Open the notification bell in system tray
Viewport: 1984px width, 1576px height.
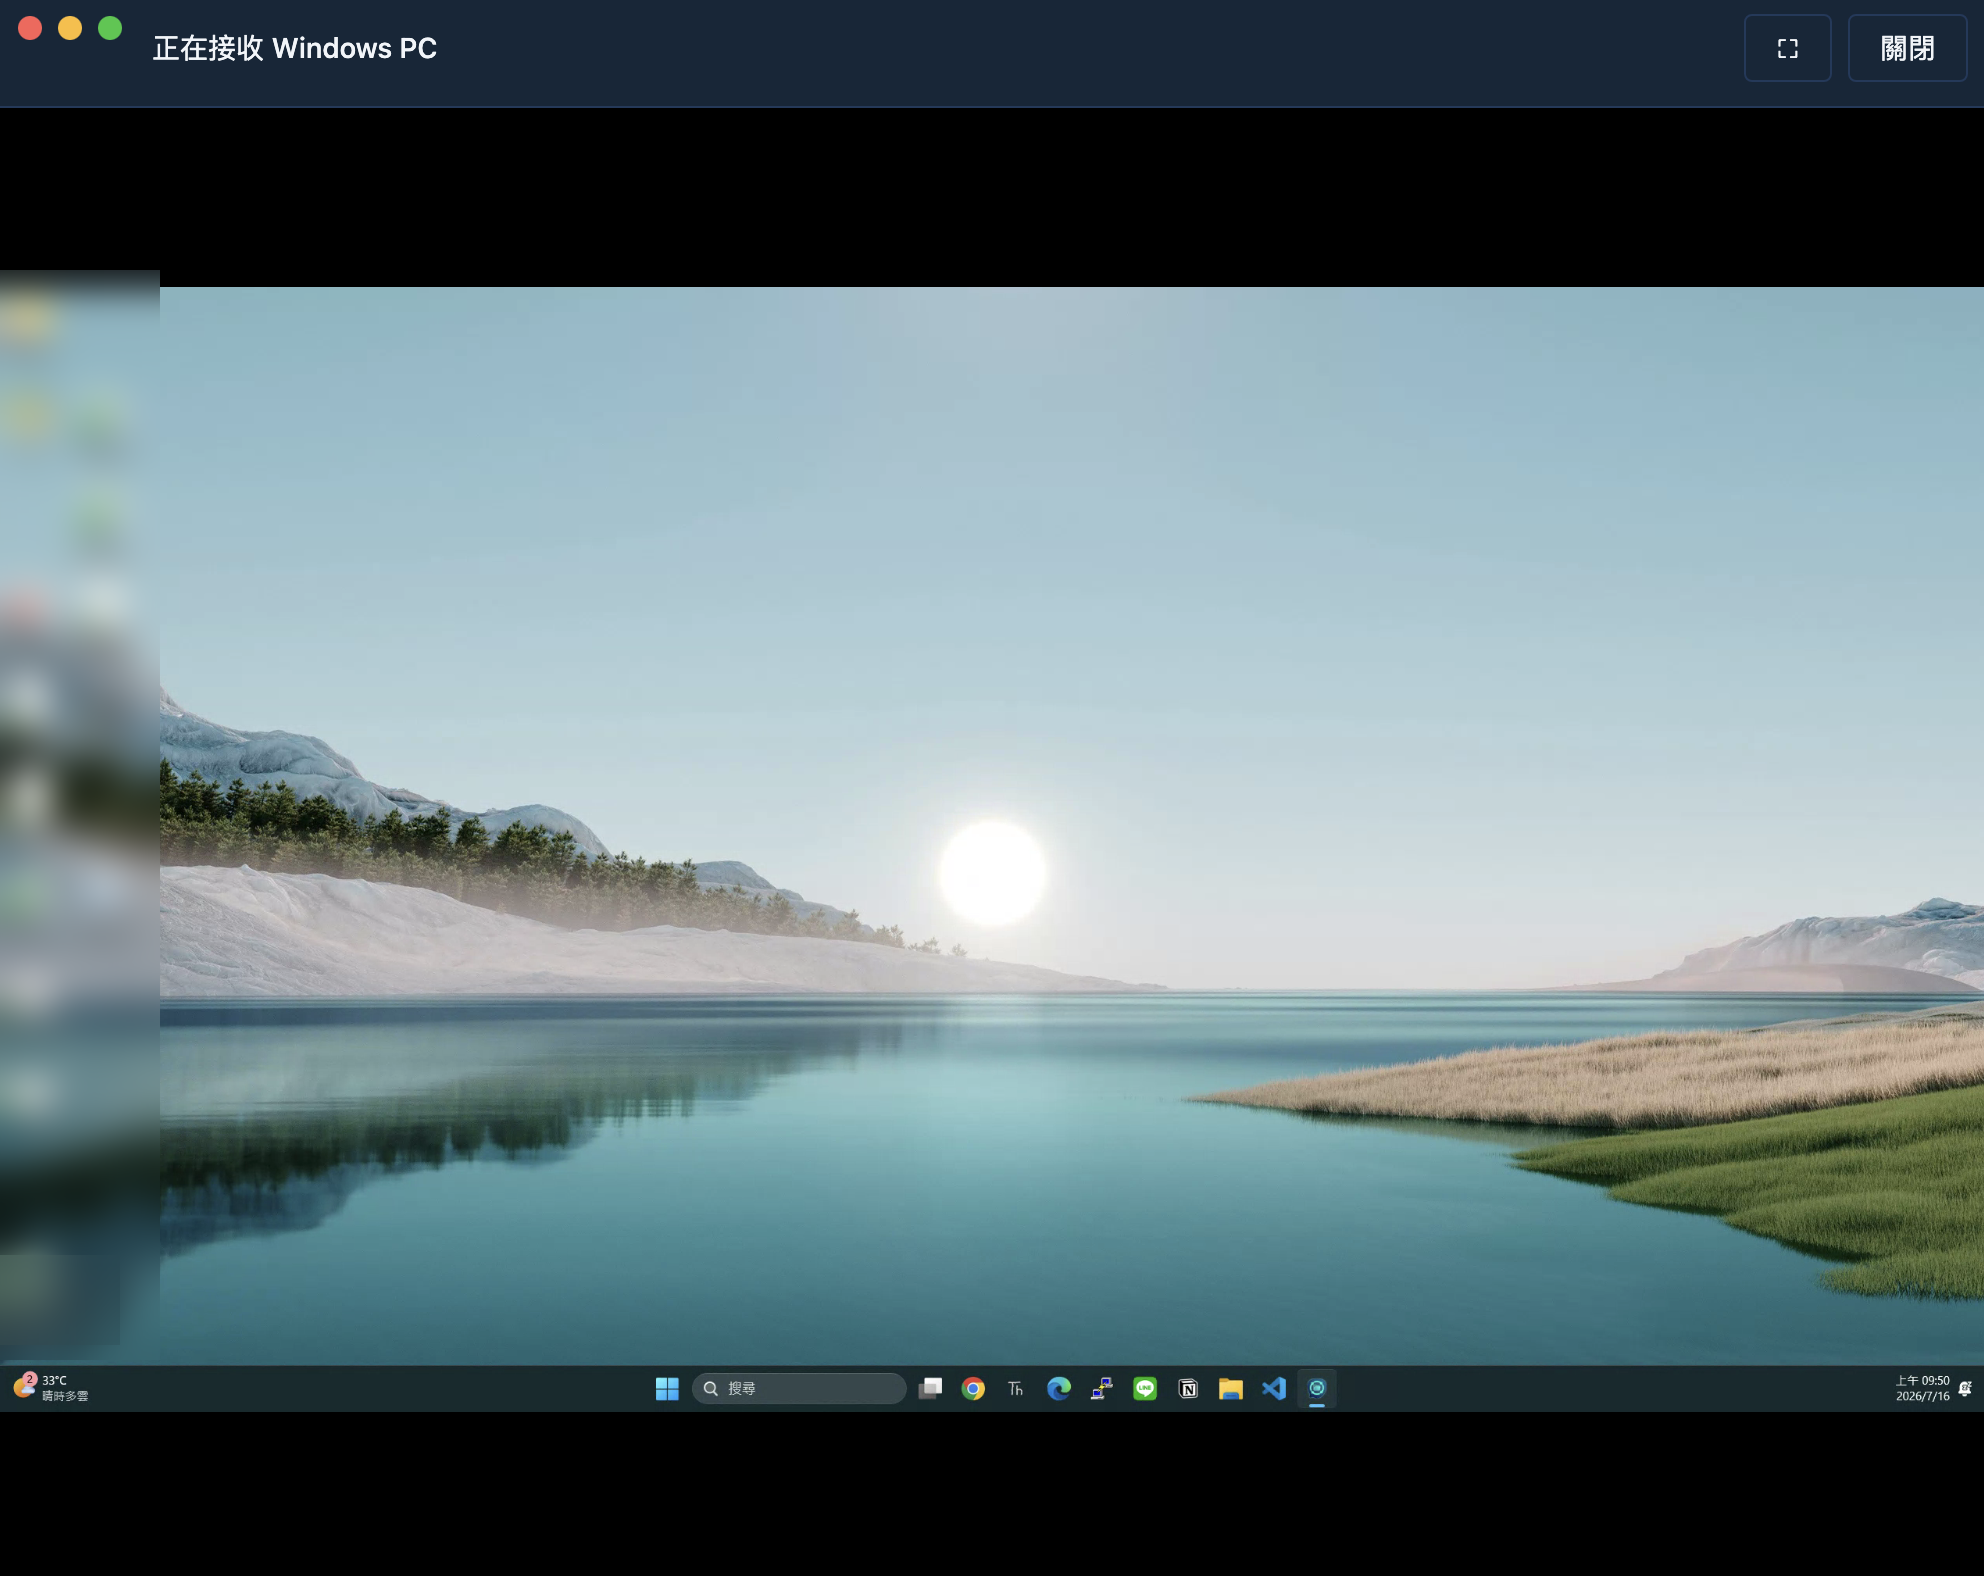(x=1965, y=1388)
